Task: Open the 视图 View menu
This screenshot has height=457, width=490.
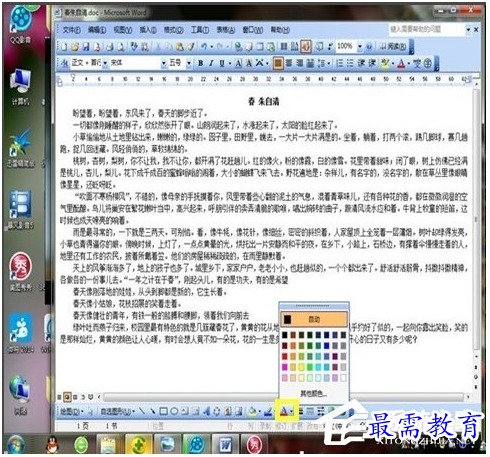Action: [x=122, y=30]
